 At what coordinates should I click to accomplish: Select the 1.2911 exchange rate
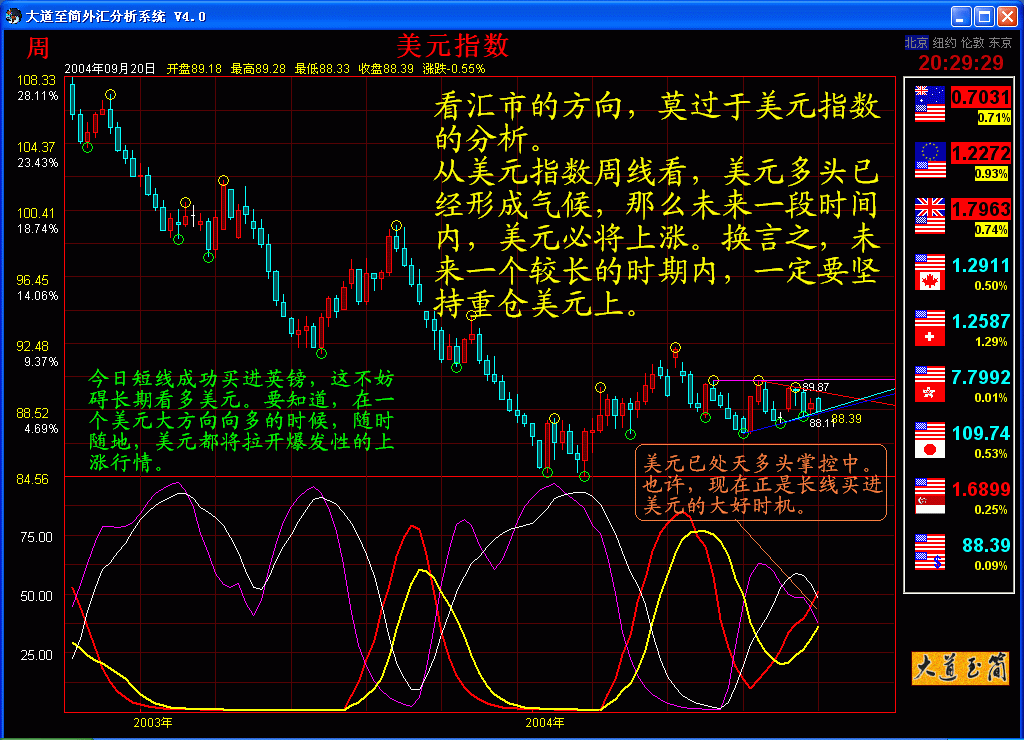(x=980, y=265)
